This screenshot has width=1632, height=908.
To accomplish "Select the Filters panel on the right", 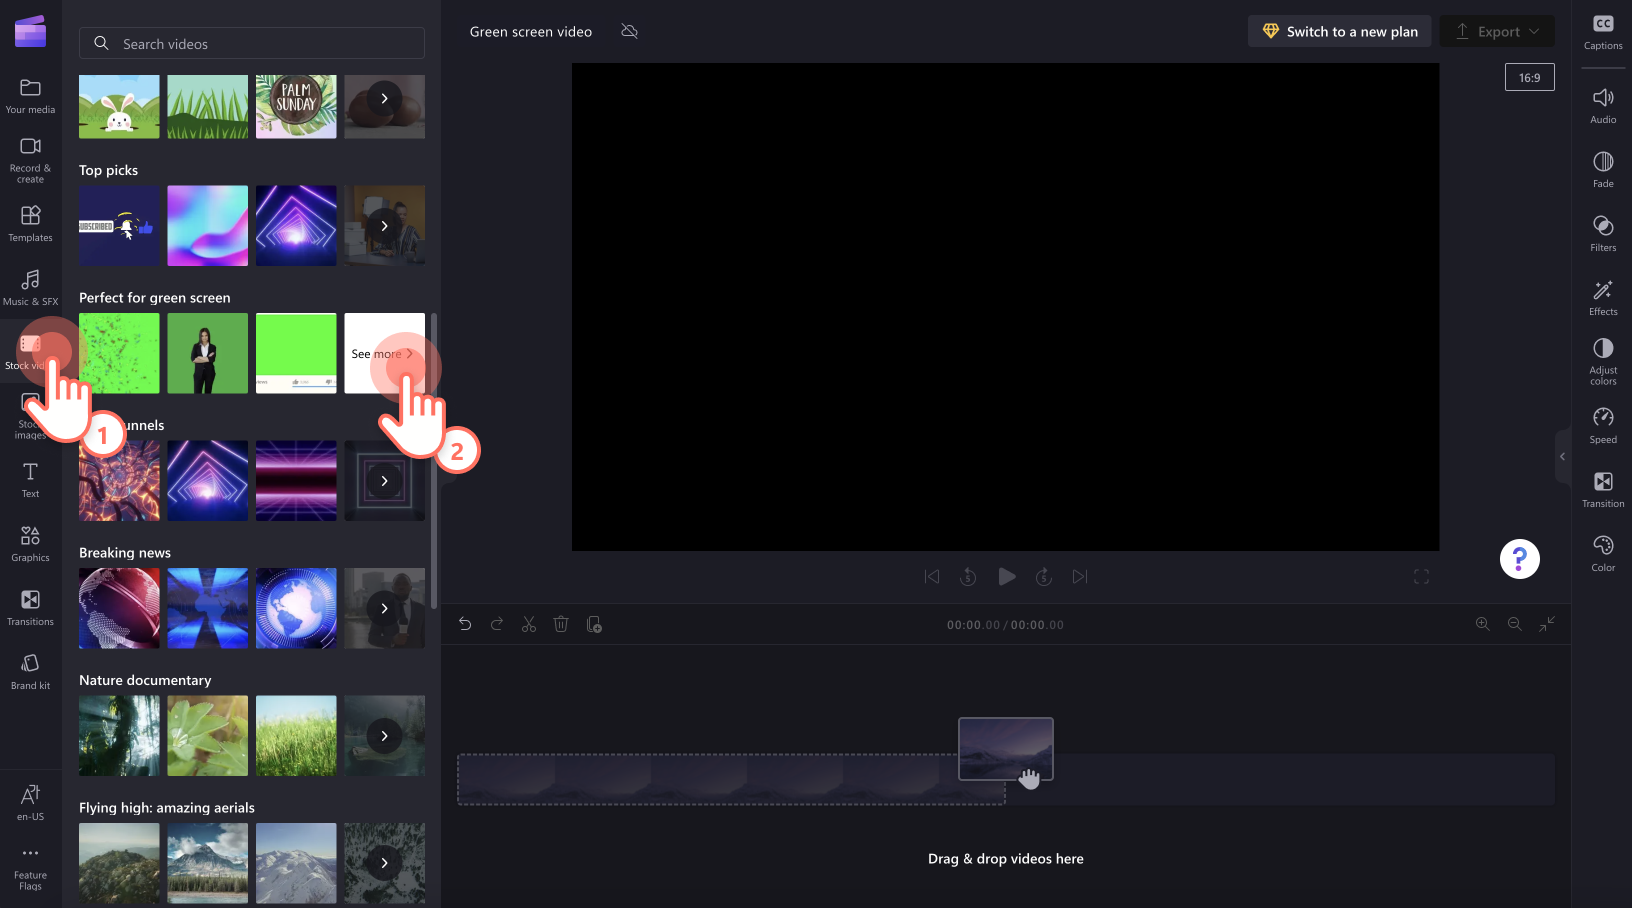I will (1602, 233).
